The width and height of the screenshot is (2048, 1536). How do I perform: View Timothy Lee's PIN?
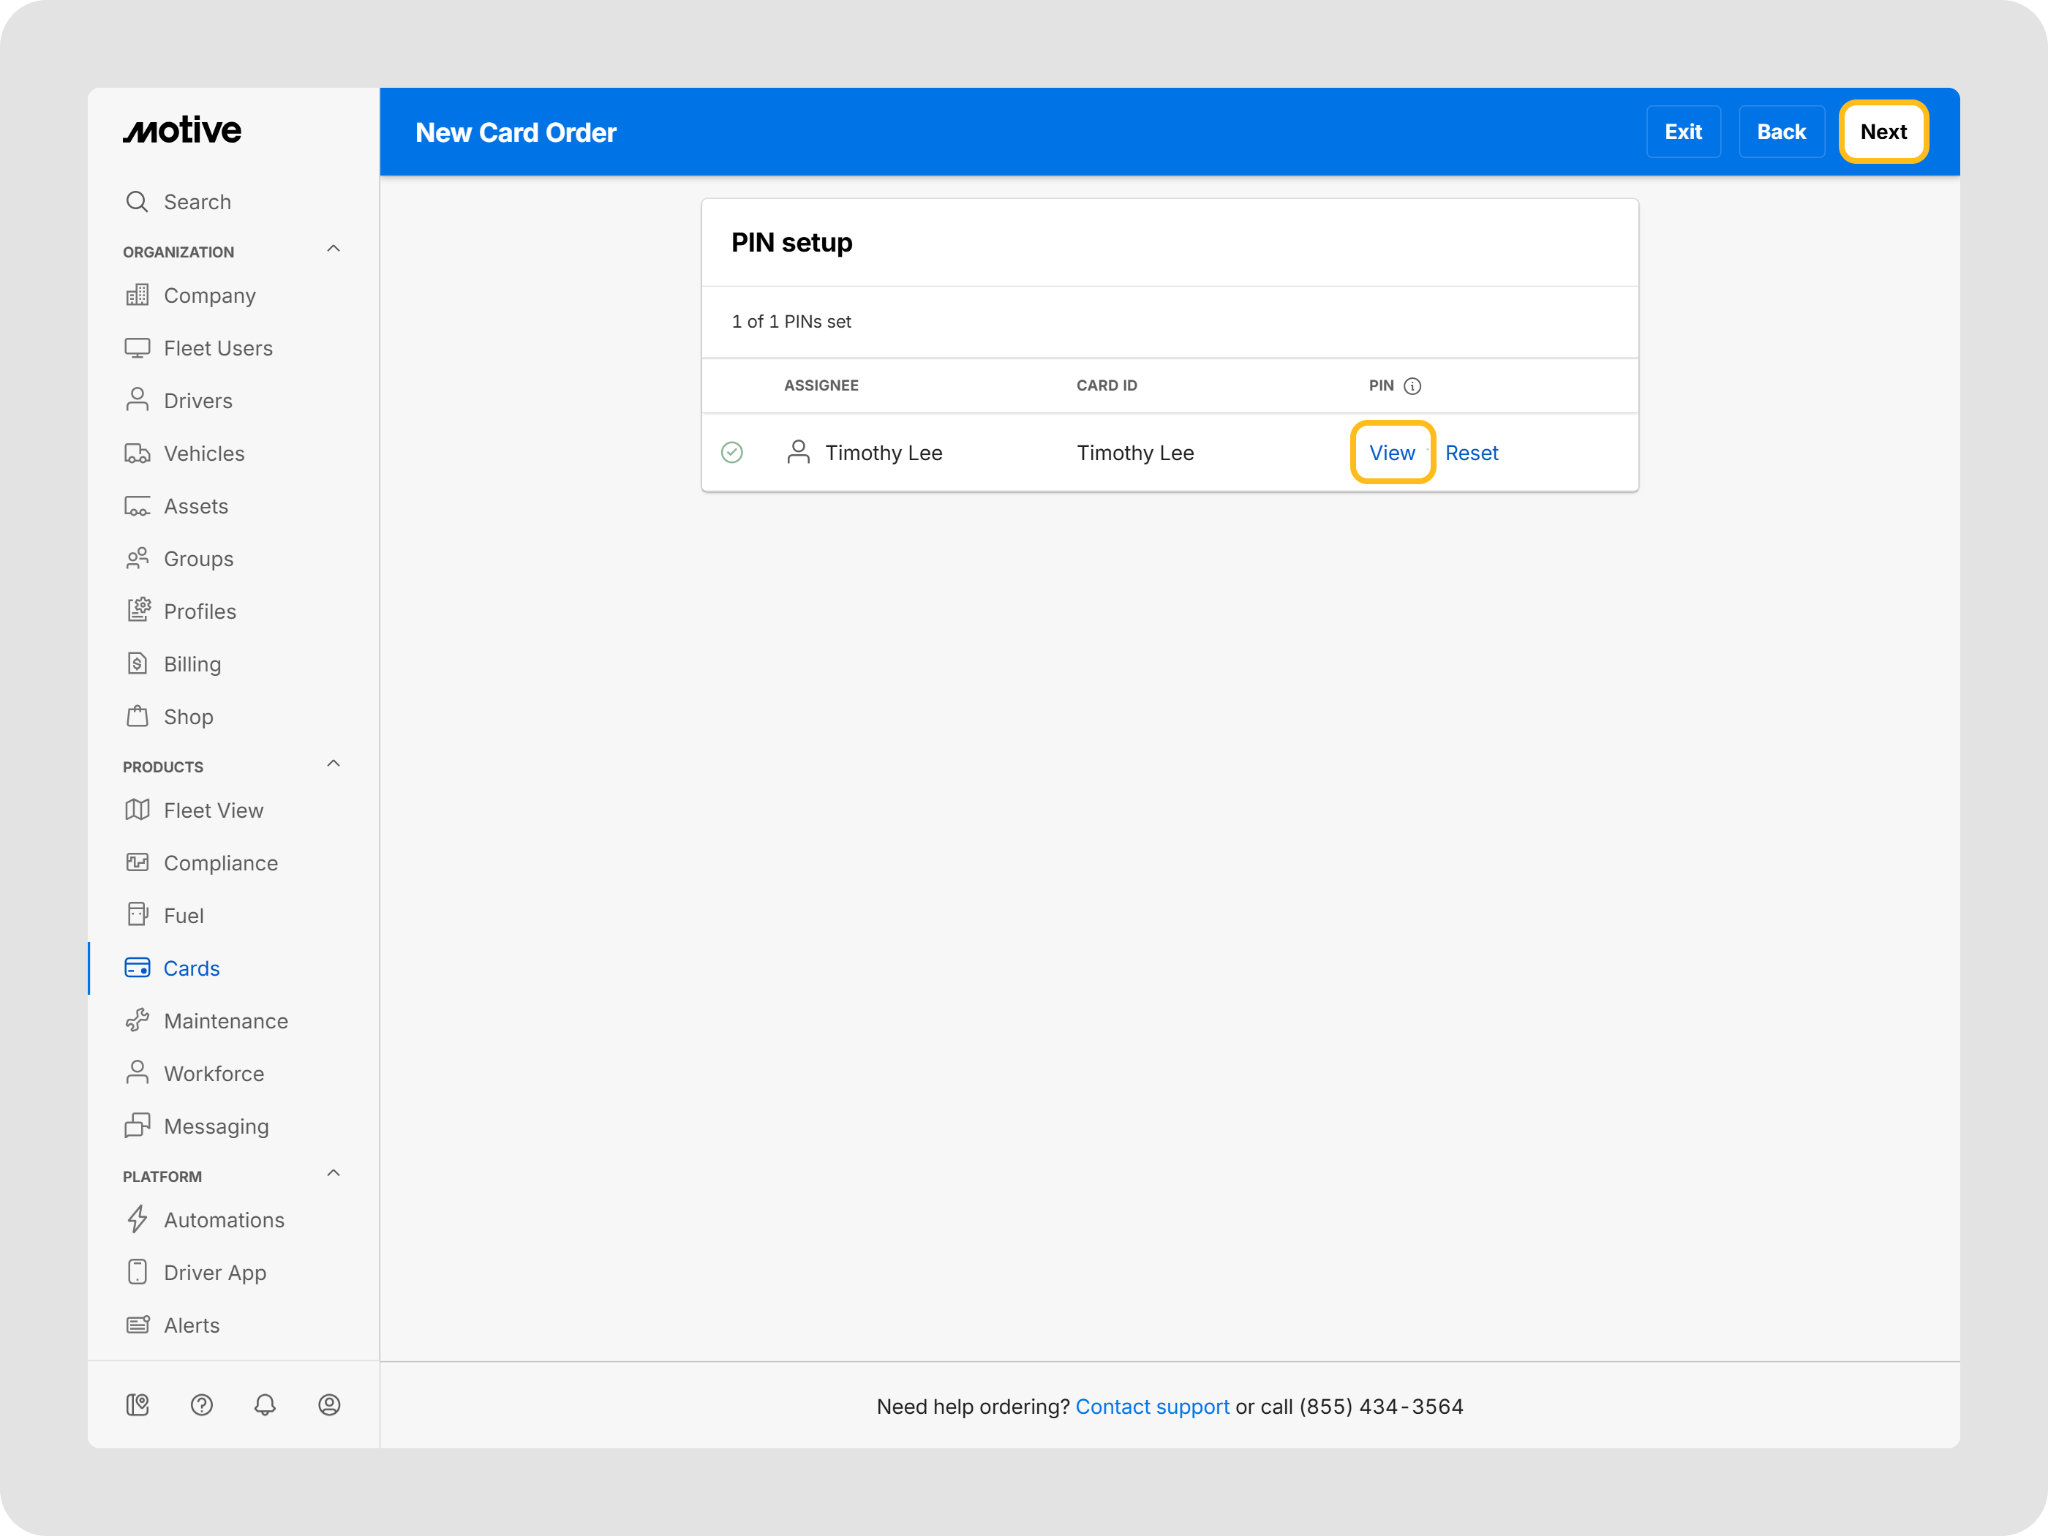1392,453
